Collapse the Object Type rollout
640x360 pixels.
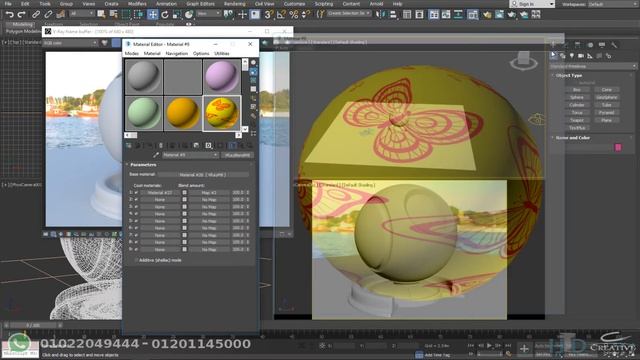tap(569, 76)
